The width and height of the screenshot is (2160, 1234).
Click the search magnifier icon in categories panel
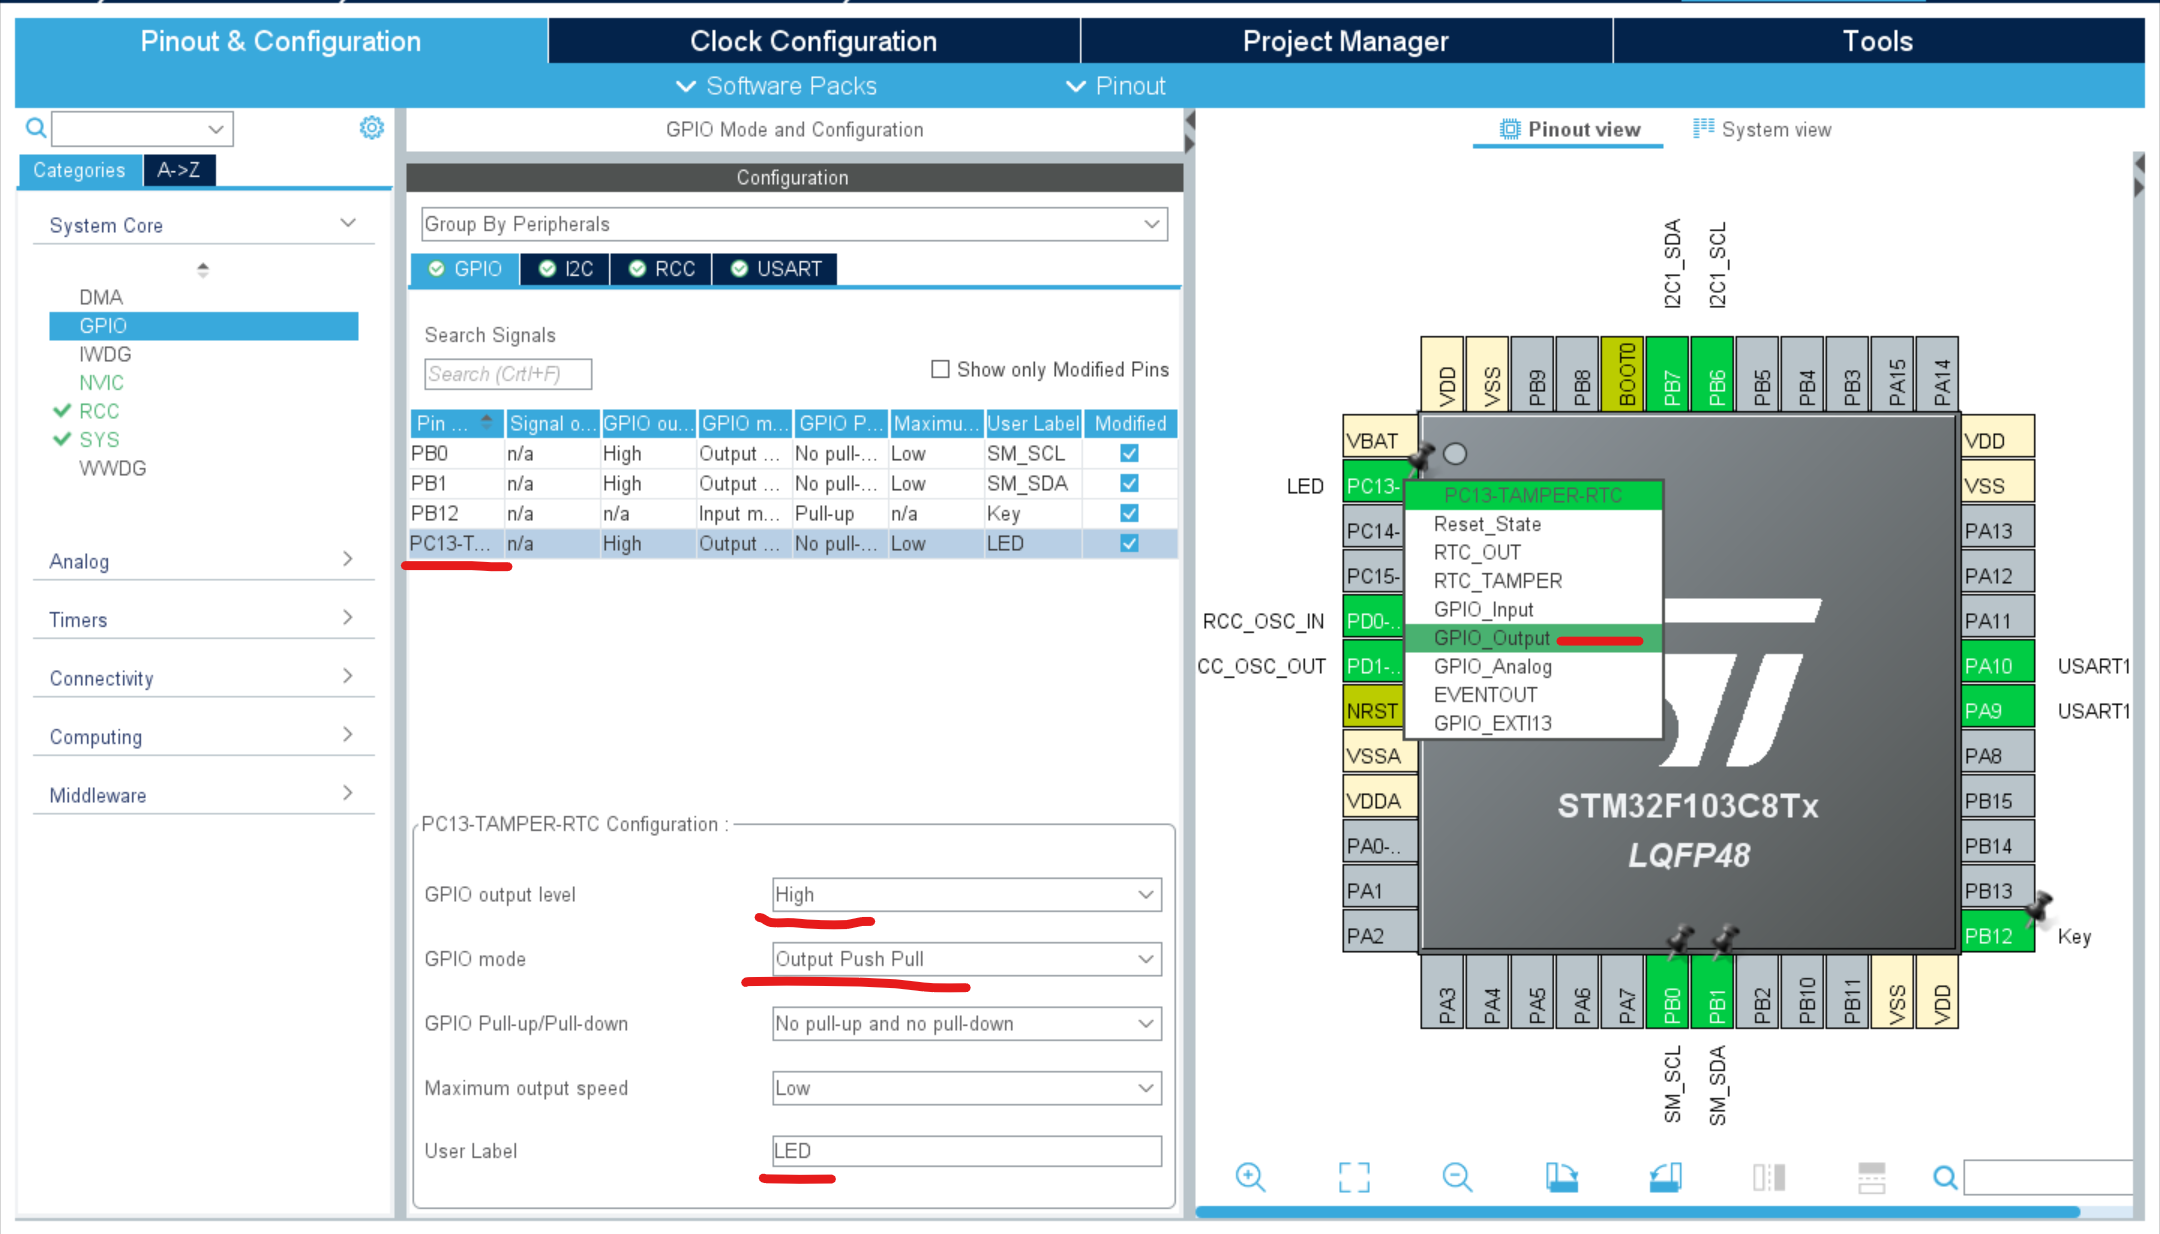click(x=36, y=128)
